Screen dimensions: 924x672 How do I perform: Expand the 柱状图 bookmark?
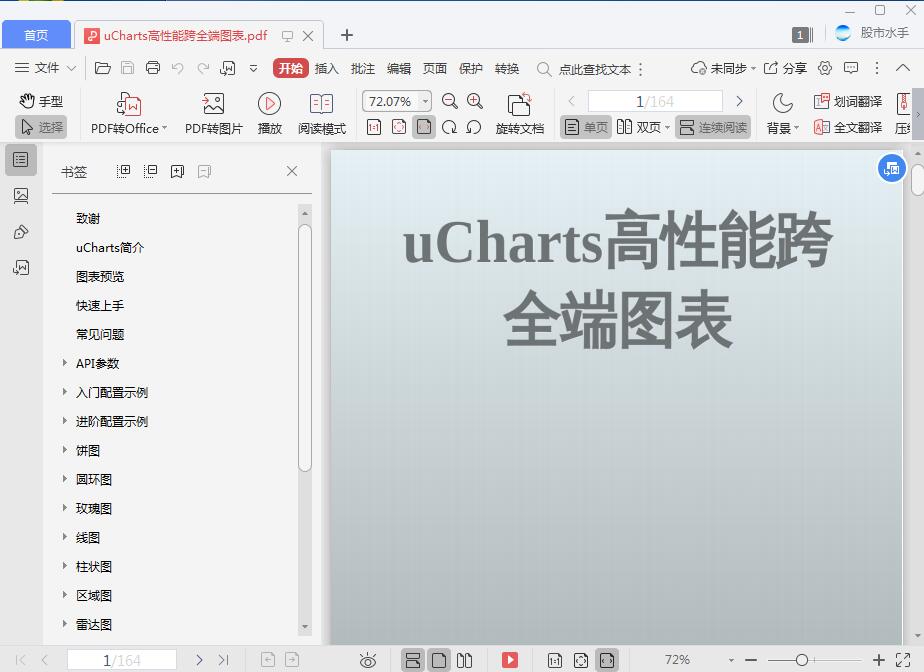click(64, 566)
